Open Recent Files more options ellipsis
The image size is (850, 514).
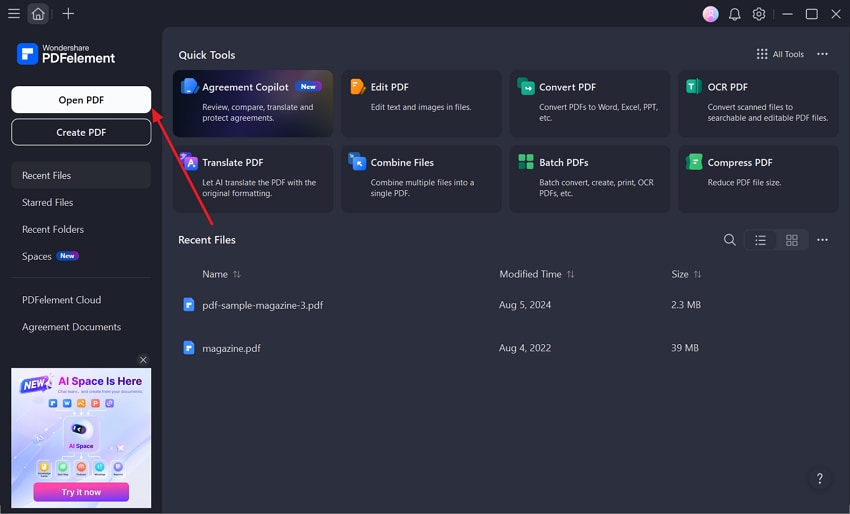point(822,240)
